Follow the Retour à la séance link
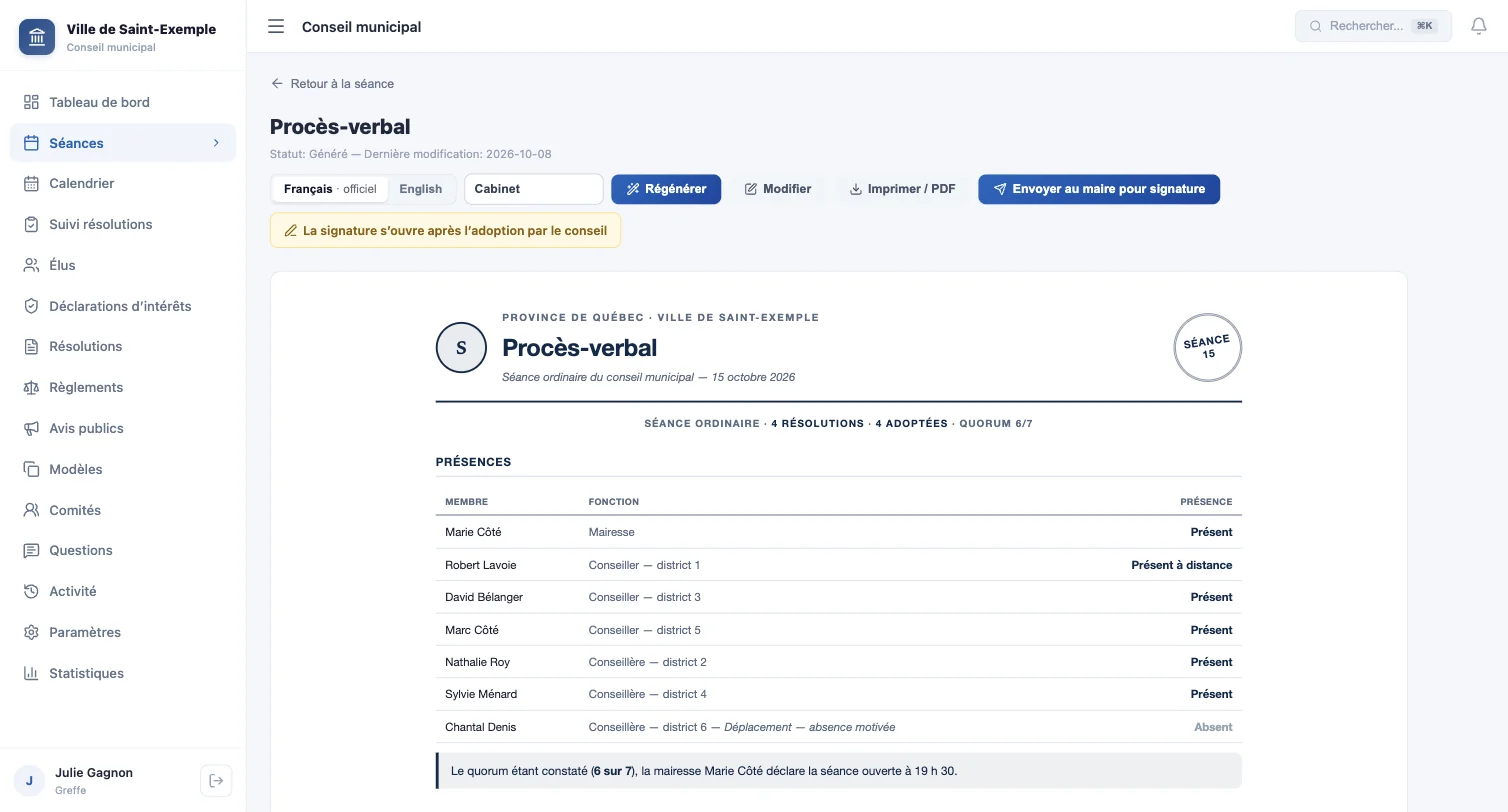 (x=332, y=84)
